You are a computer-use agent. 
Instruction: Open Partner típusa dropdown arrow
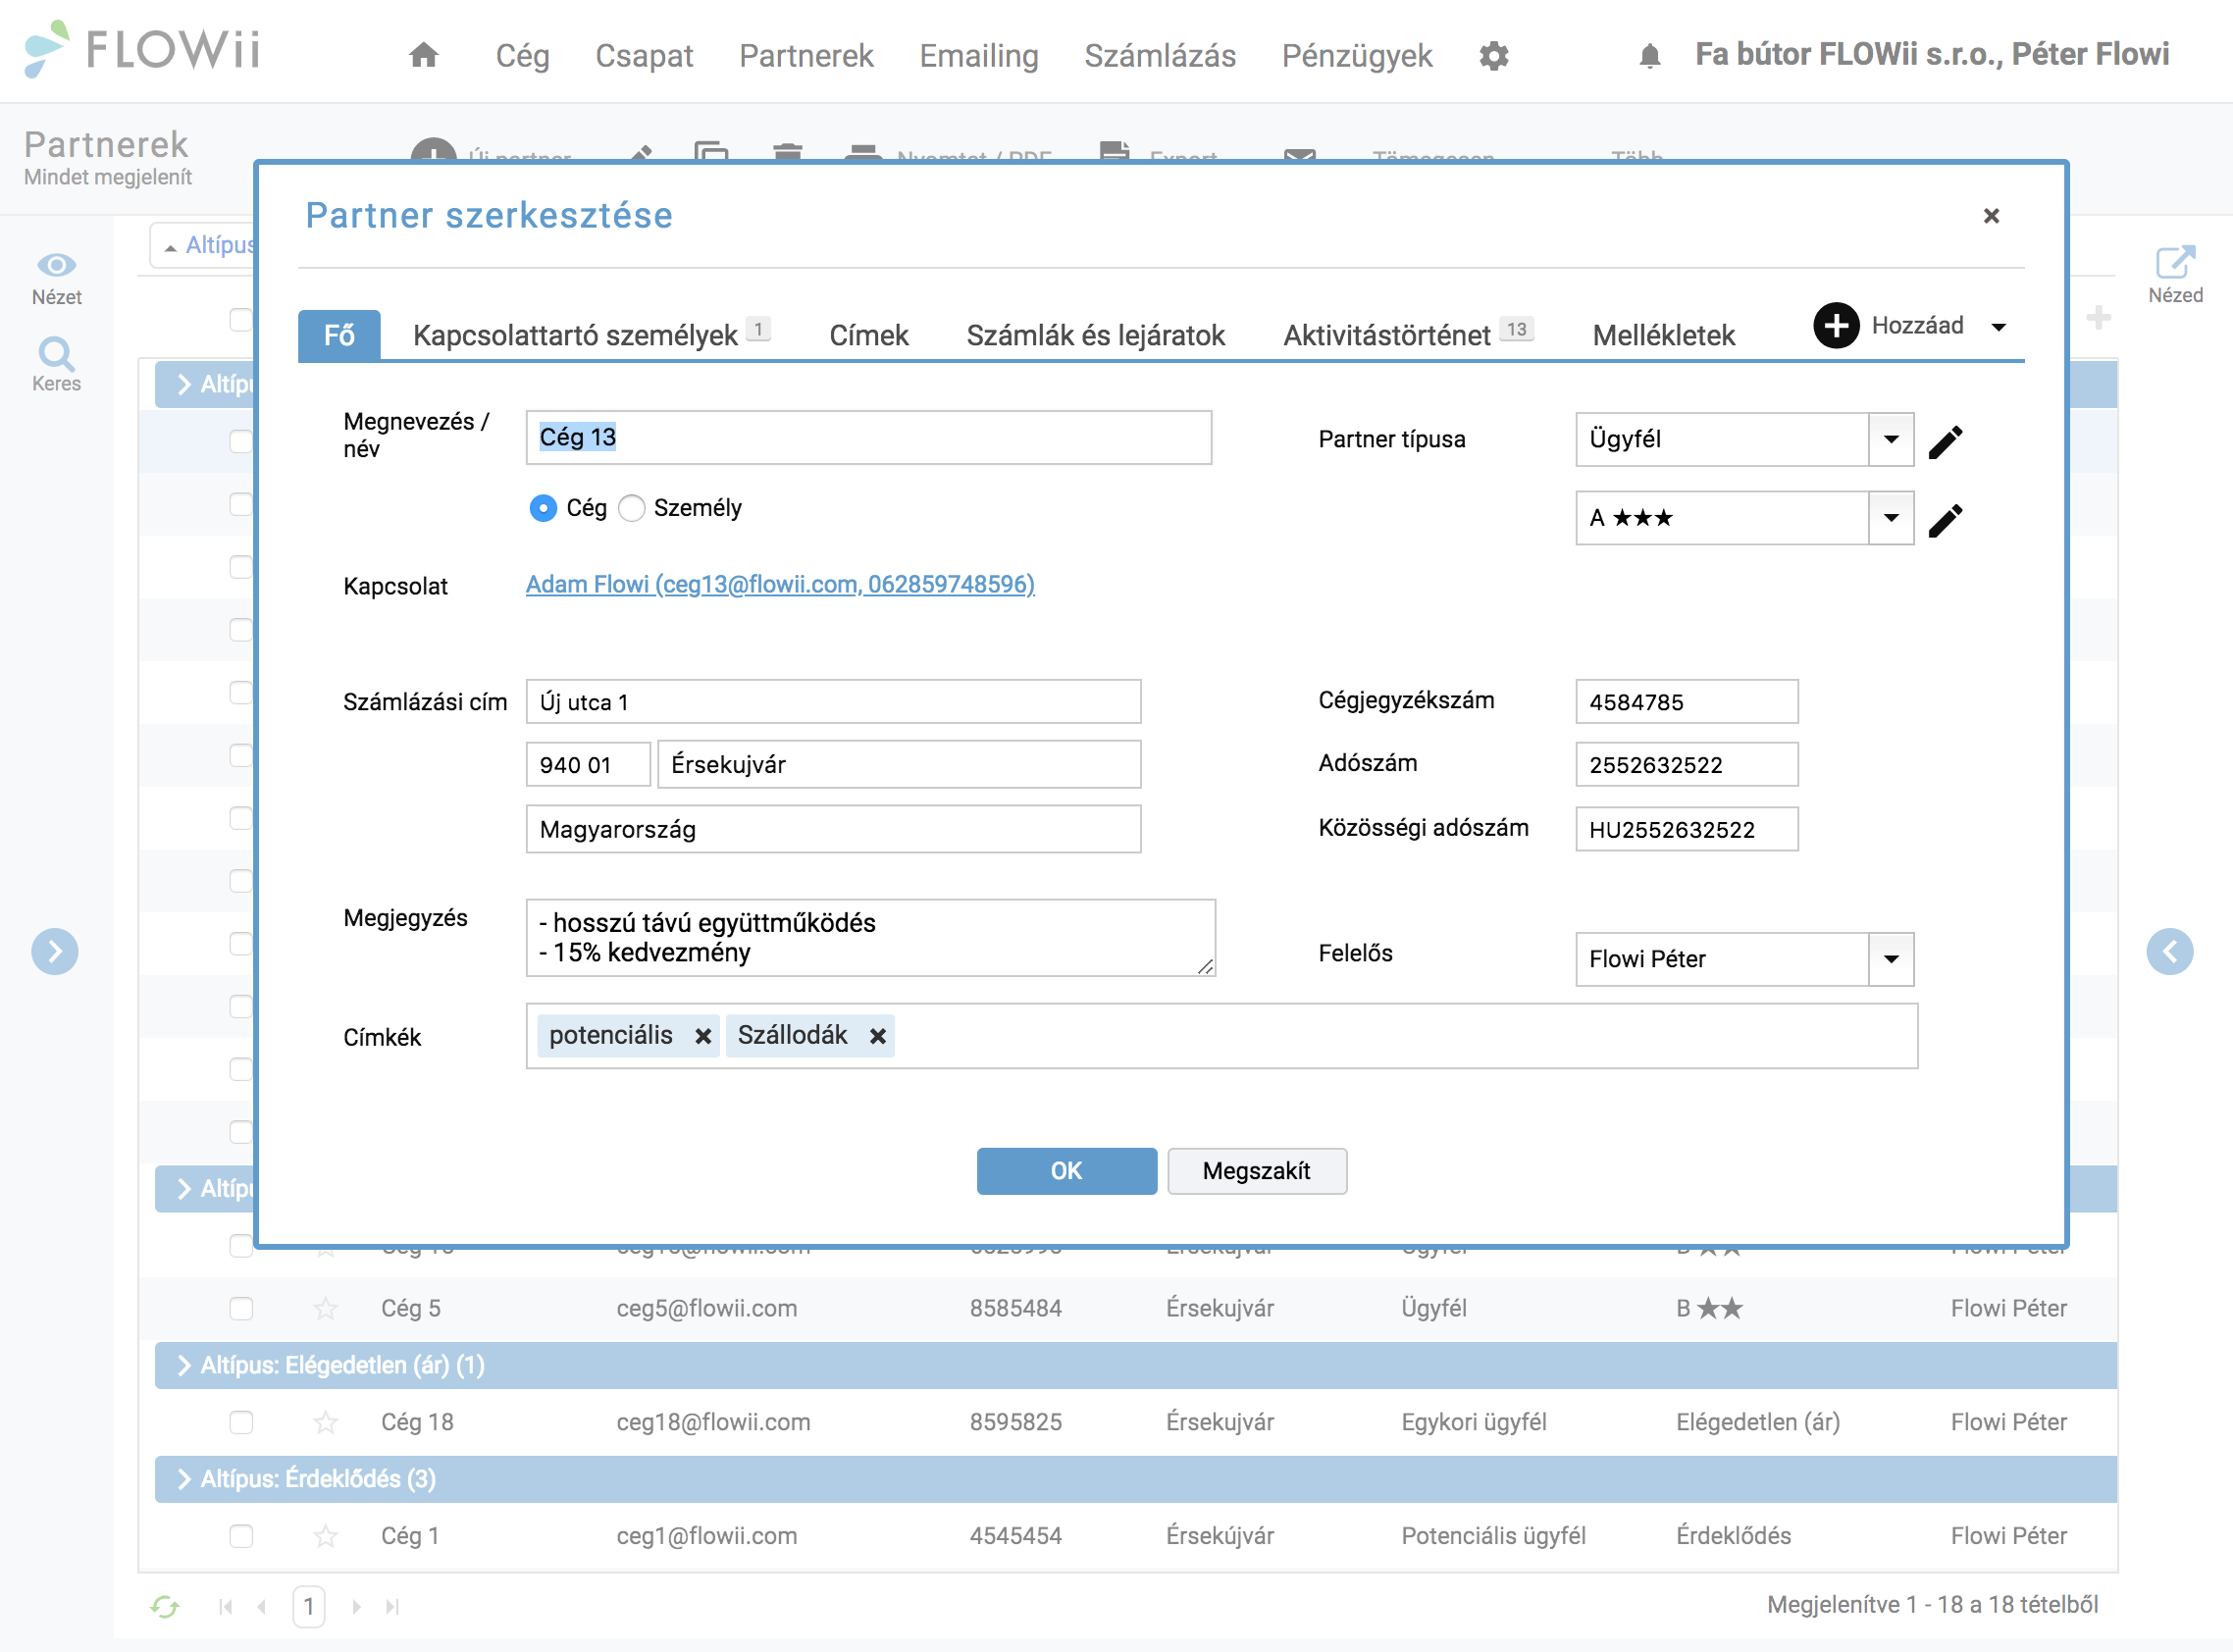pyautogui.click(x=1891, y=440)
